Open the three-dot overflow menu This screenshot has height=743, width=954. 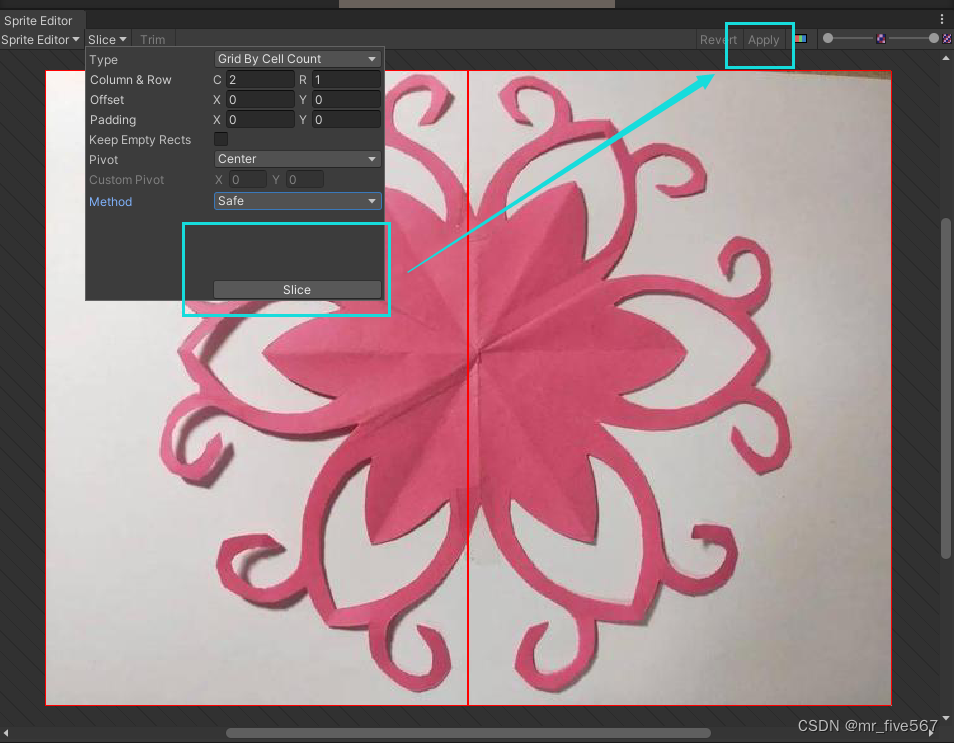[941, 18]
